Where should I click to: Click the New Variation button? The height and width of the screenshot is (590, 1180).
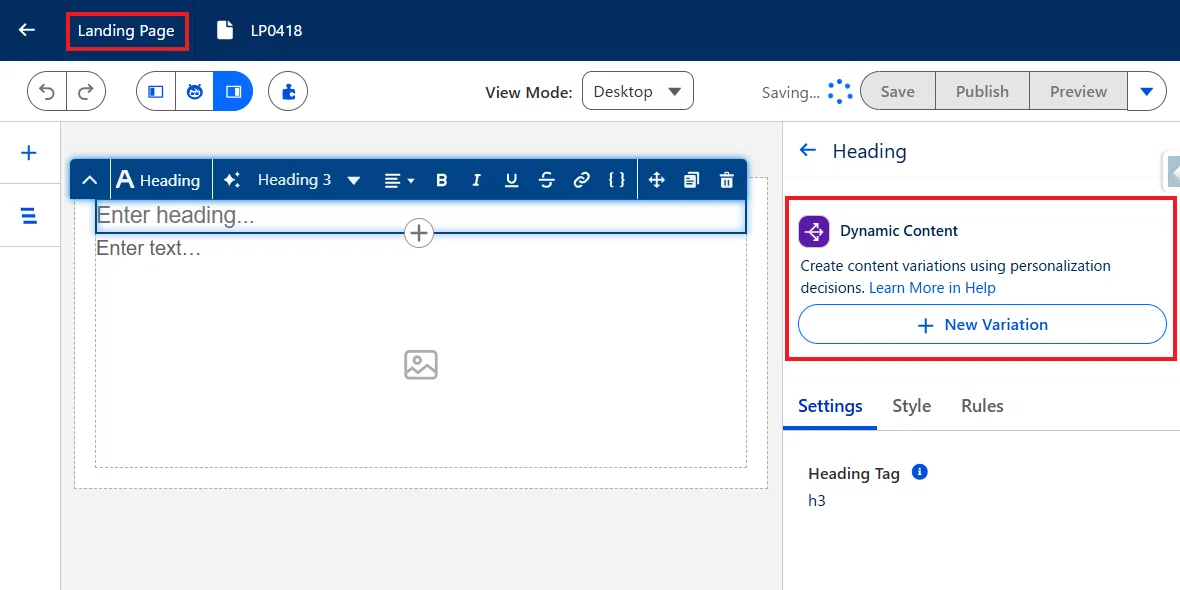pyautogui.click(x=982, y=324)
